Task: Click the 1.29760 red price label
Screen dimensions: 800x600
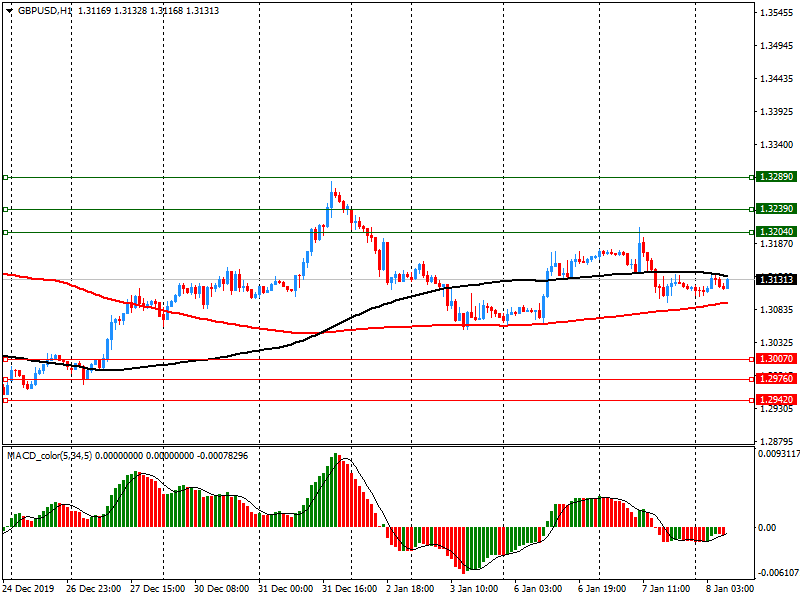Action: [776, 379]
